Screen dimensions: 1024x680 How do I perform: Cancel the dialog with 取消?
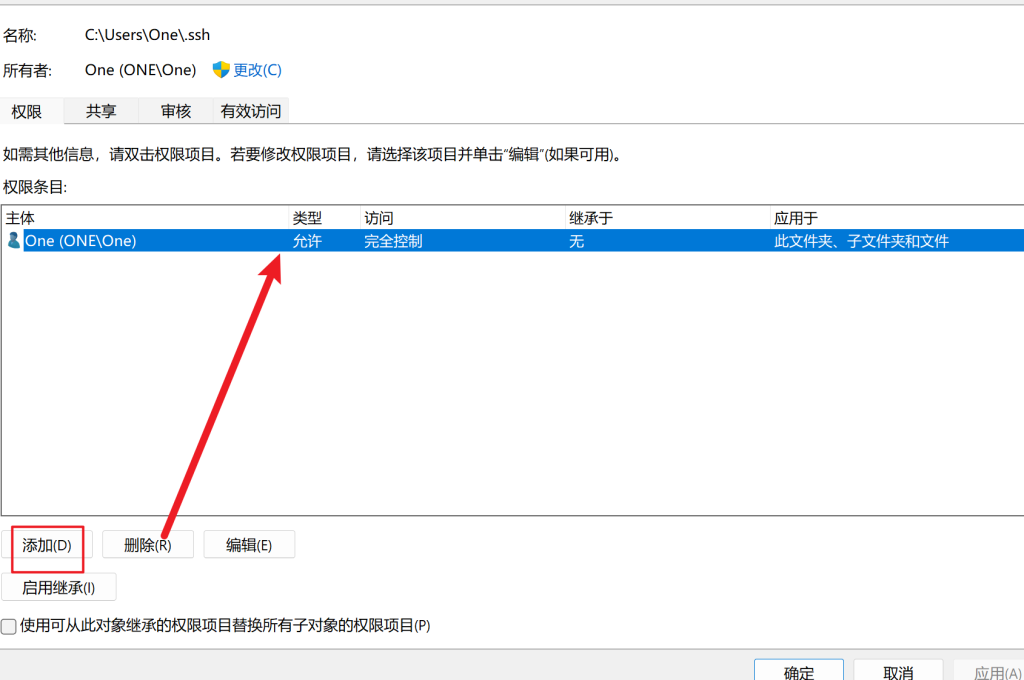[898, 671]
